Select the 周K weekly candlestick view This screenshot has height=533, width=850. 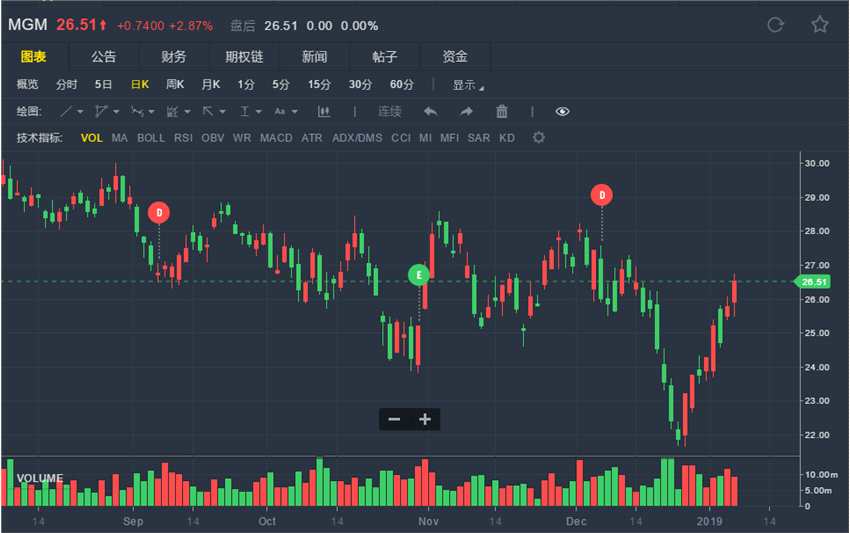[x=175, y=84]
